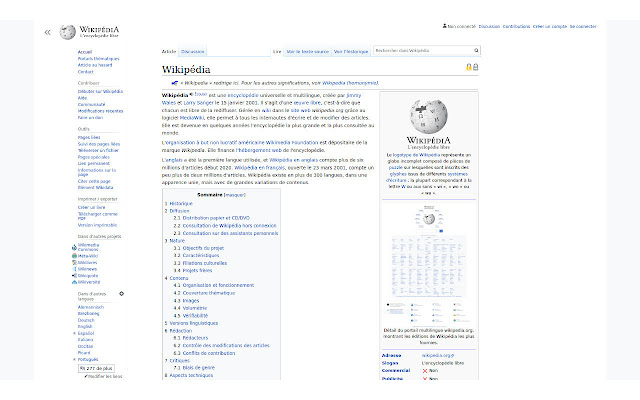Viewport: 640px width, 400px height.
Task: Open Modifications récentes
Action: pos(100,111)
